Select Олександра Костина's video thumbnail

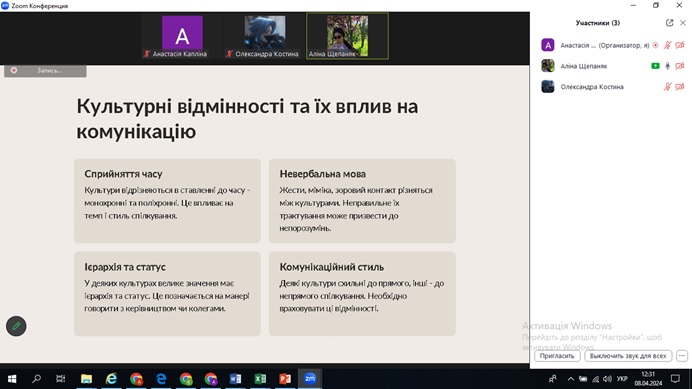click(265, 36)
